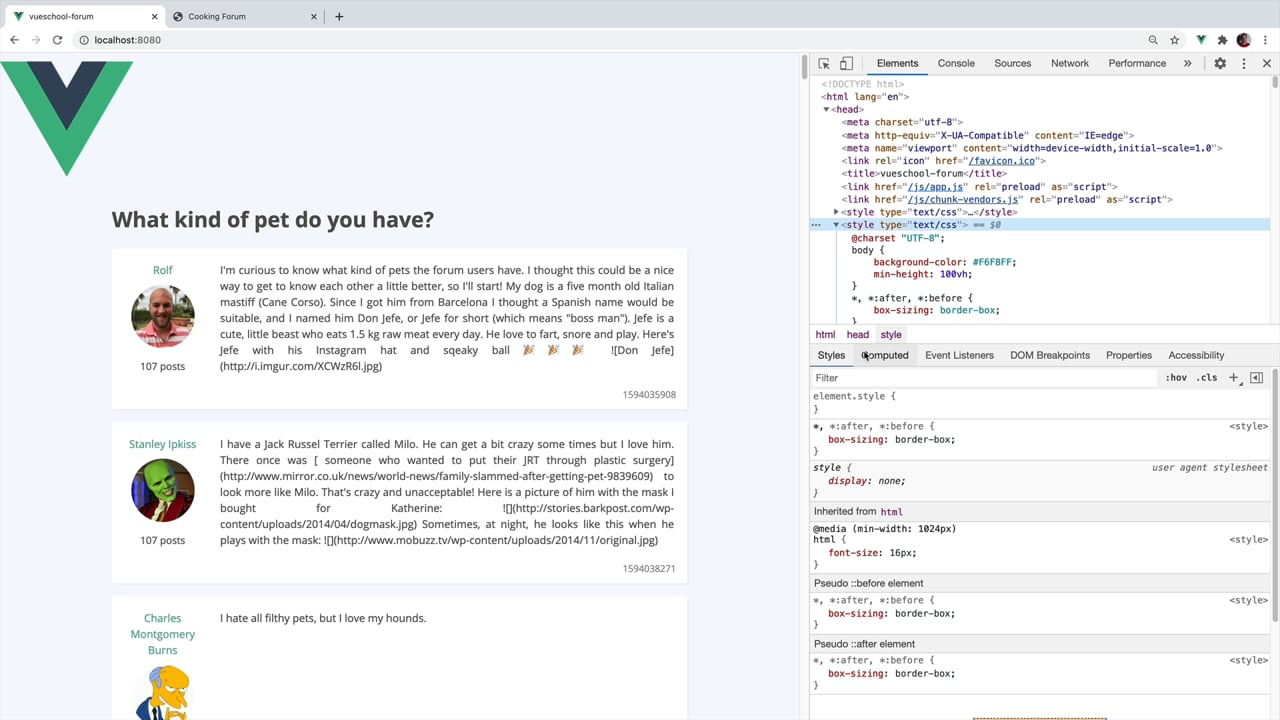Click the Vue logo on the page

66,118
